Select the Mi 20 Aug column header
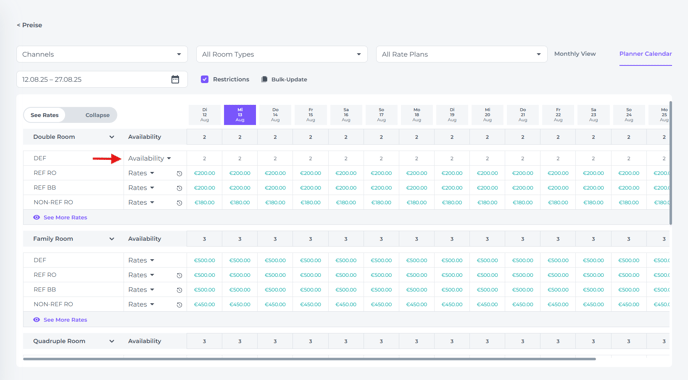Image resolution: width=688 pixels, height=380 pixels. pos(487,115)
